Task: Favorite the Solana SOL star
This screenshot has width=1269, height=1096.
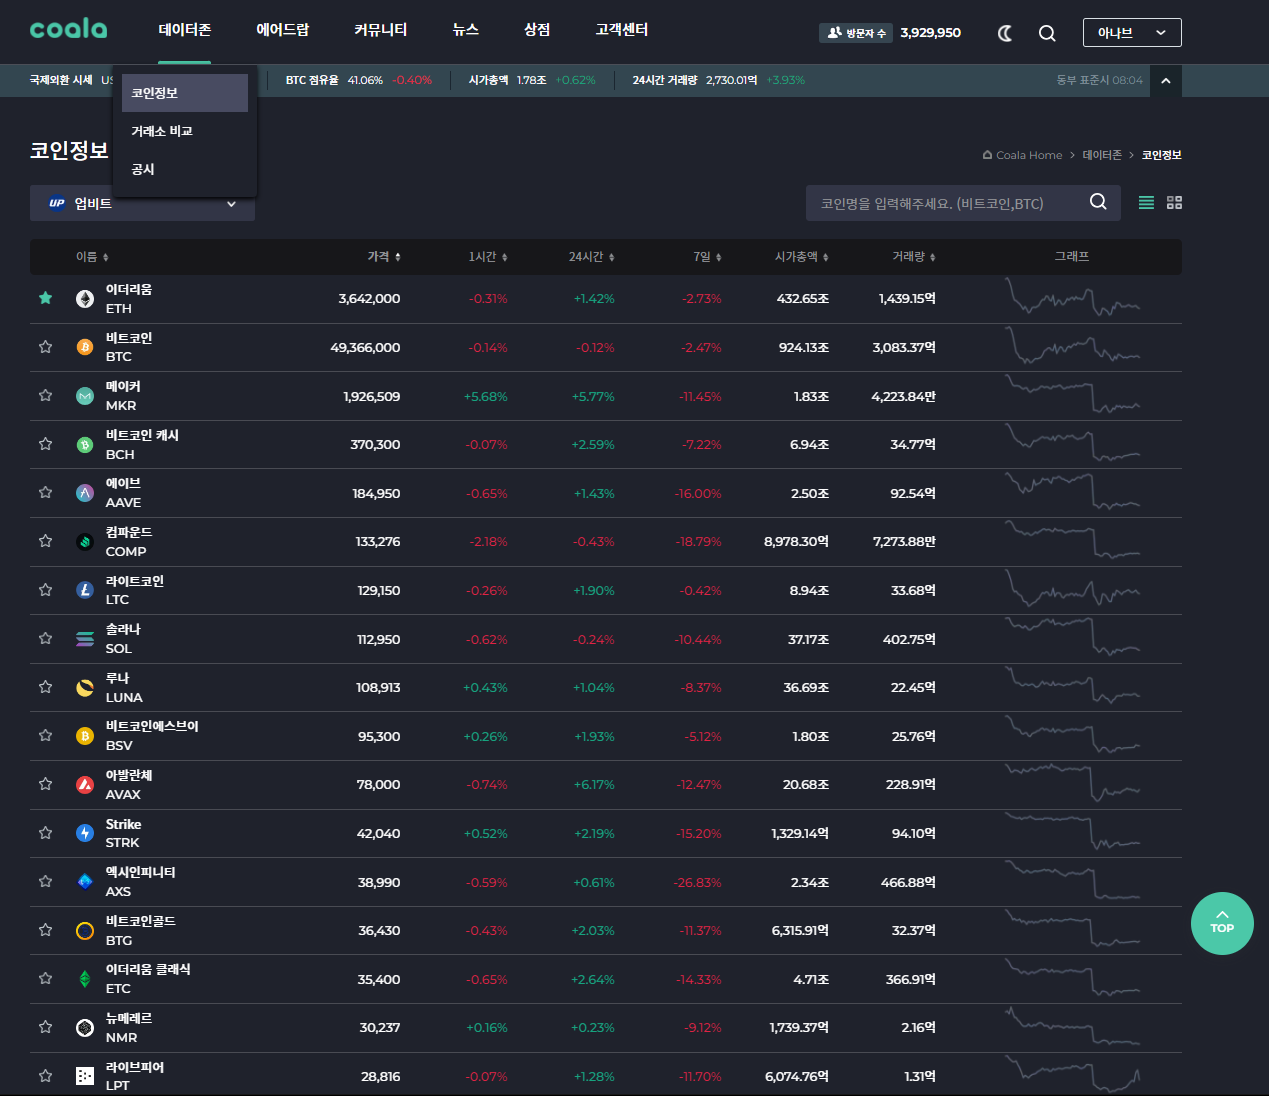Action: coord(45,638)
